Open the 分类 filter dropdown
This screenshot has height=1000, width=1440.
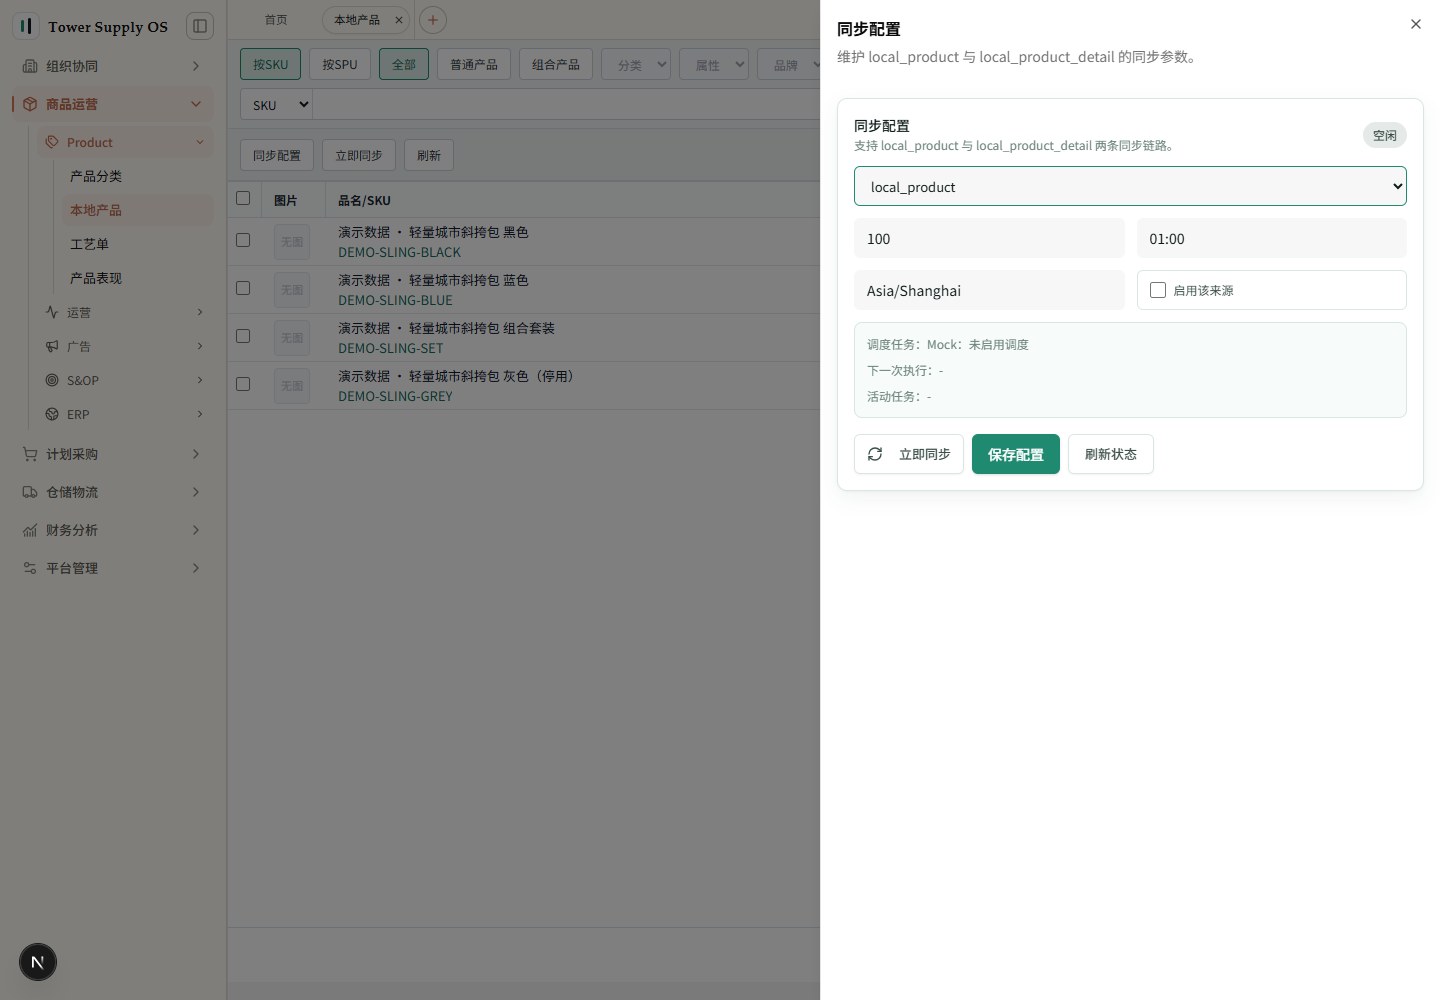(x=637, y=64)
